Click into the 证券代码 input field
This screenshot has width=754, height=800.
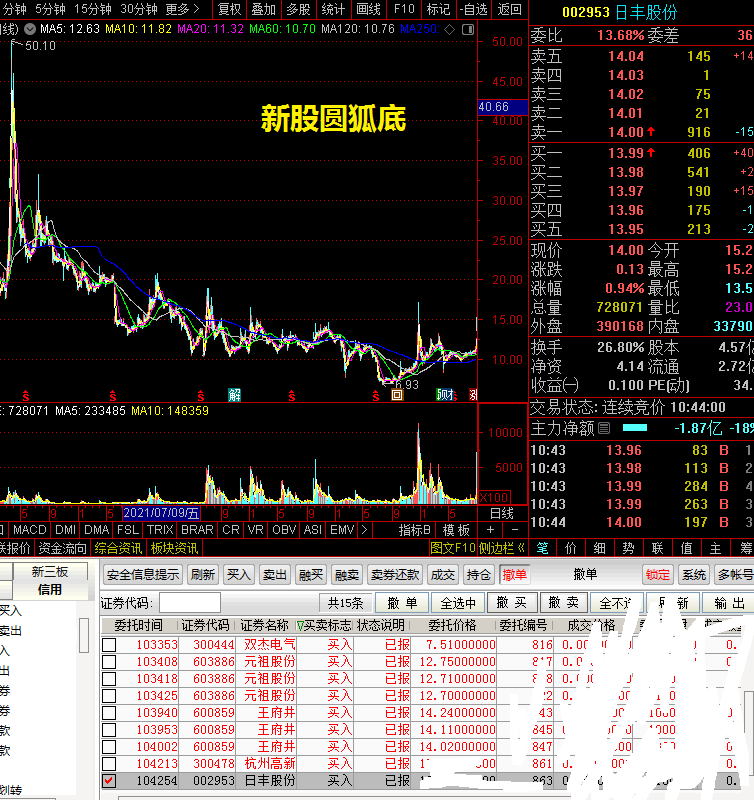[x=189, y=603]
